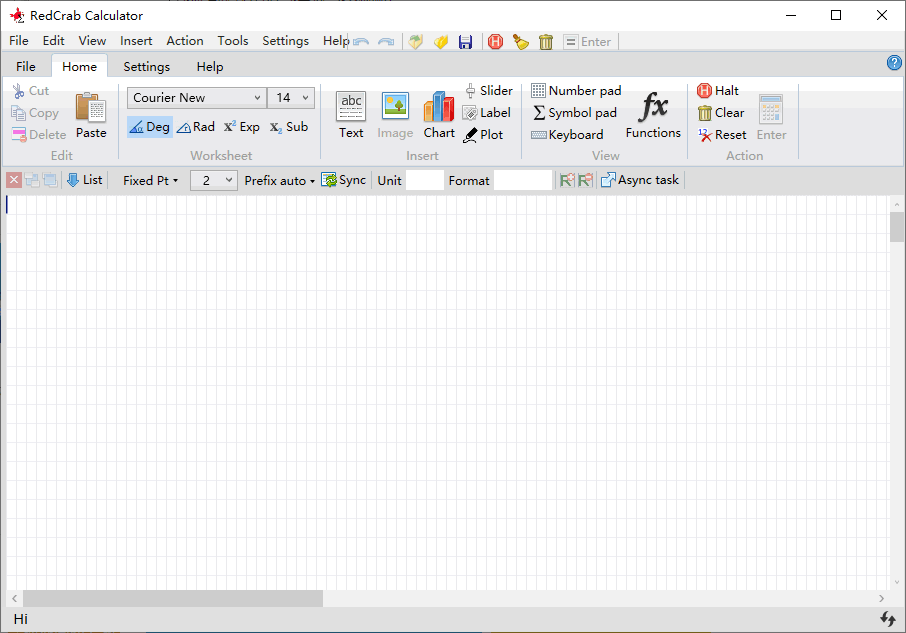Insert a Chart into the worksheet
This screenshot has height=633, width=906.
(x=439, y=115)
